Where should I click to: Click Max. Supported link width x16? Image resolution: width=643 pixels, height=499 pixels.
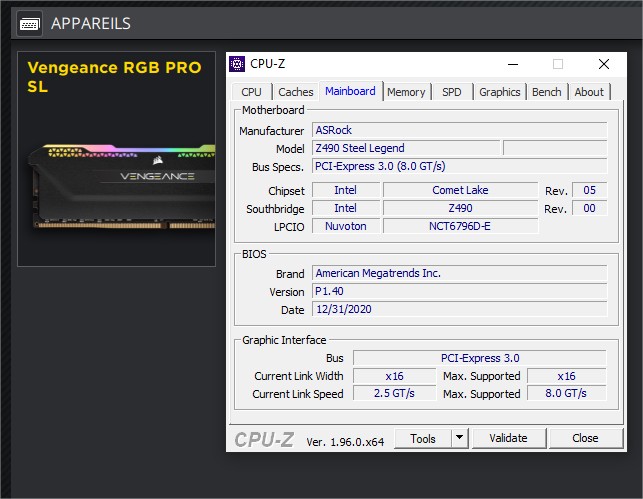pos(566,376)
